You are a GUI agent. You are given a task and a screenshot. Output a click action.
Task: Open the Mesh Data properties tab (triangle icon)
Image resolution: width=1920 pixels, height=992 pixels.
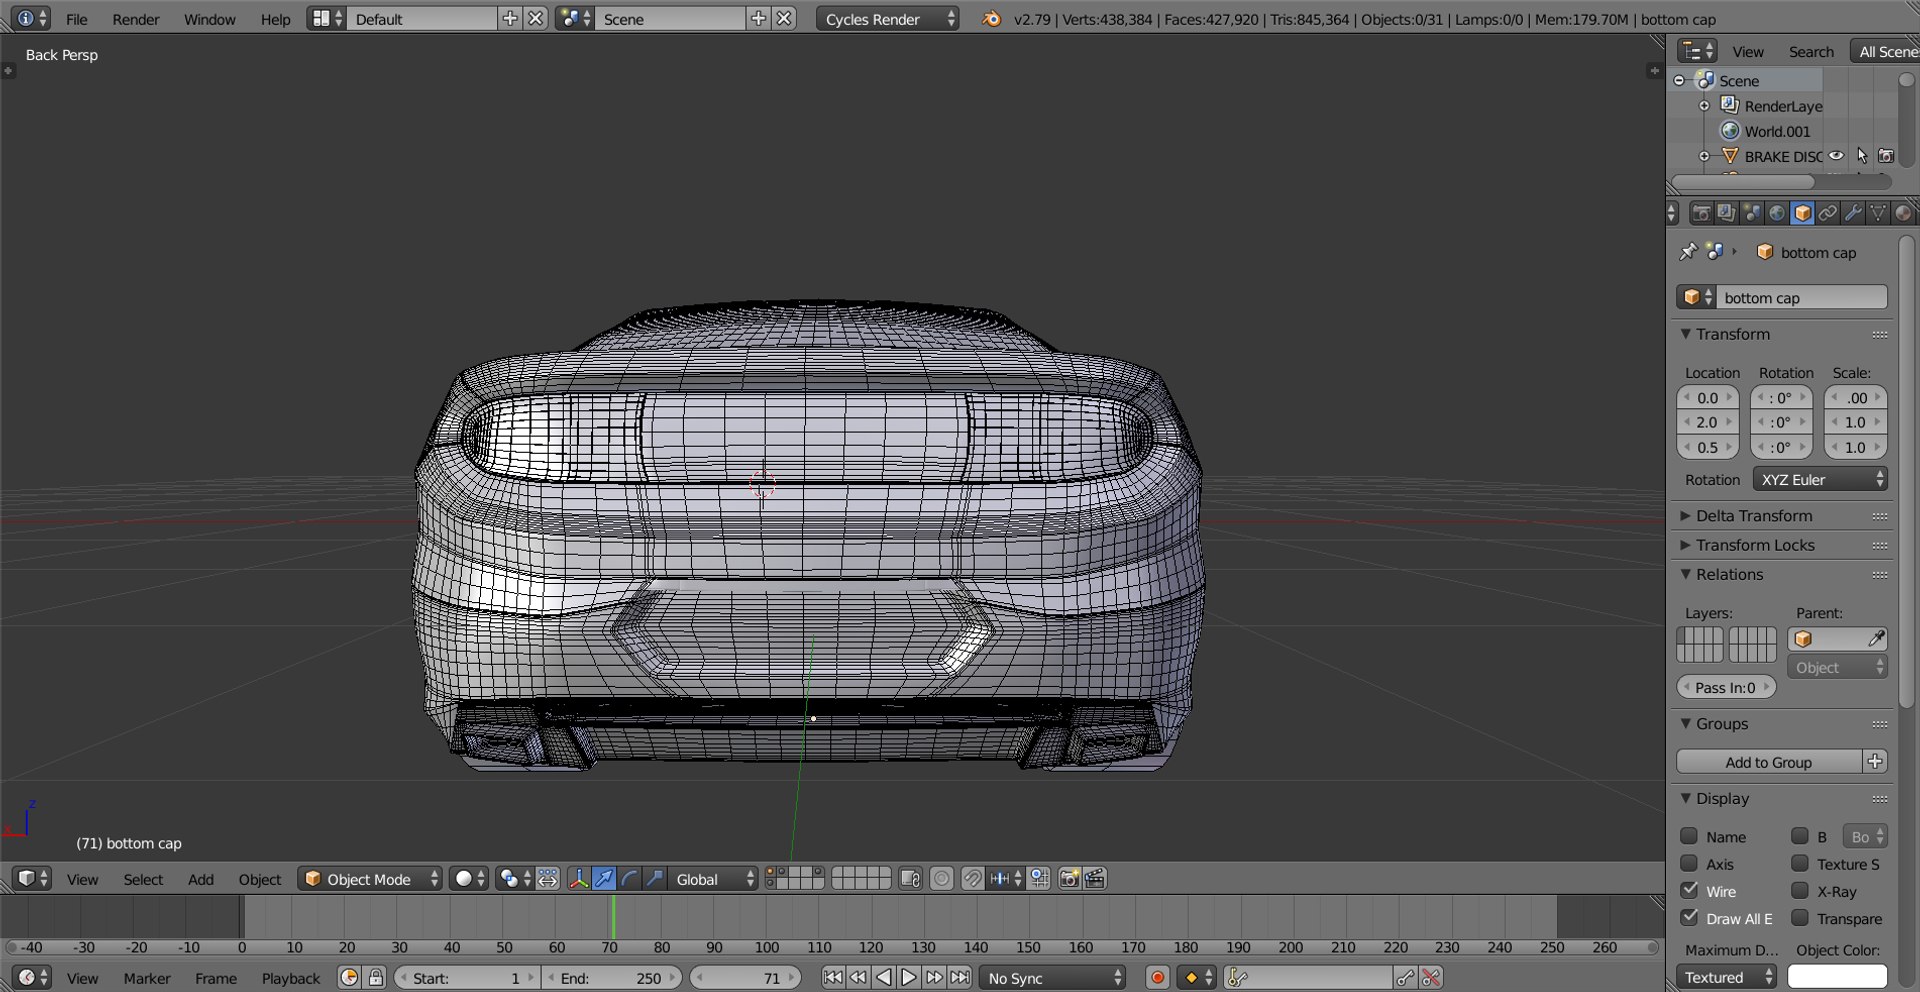[1878, 213]
